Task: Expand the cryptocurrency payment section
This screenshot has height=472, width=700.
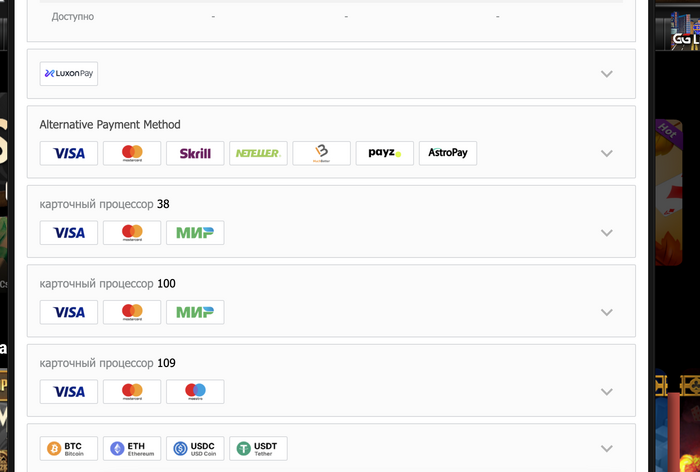Action: click(606, 449)
